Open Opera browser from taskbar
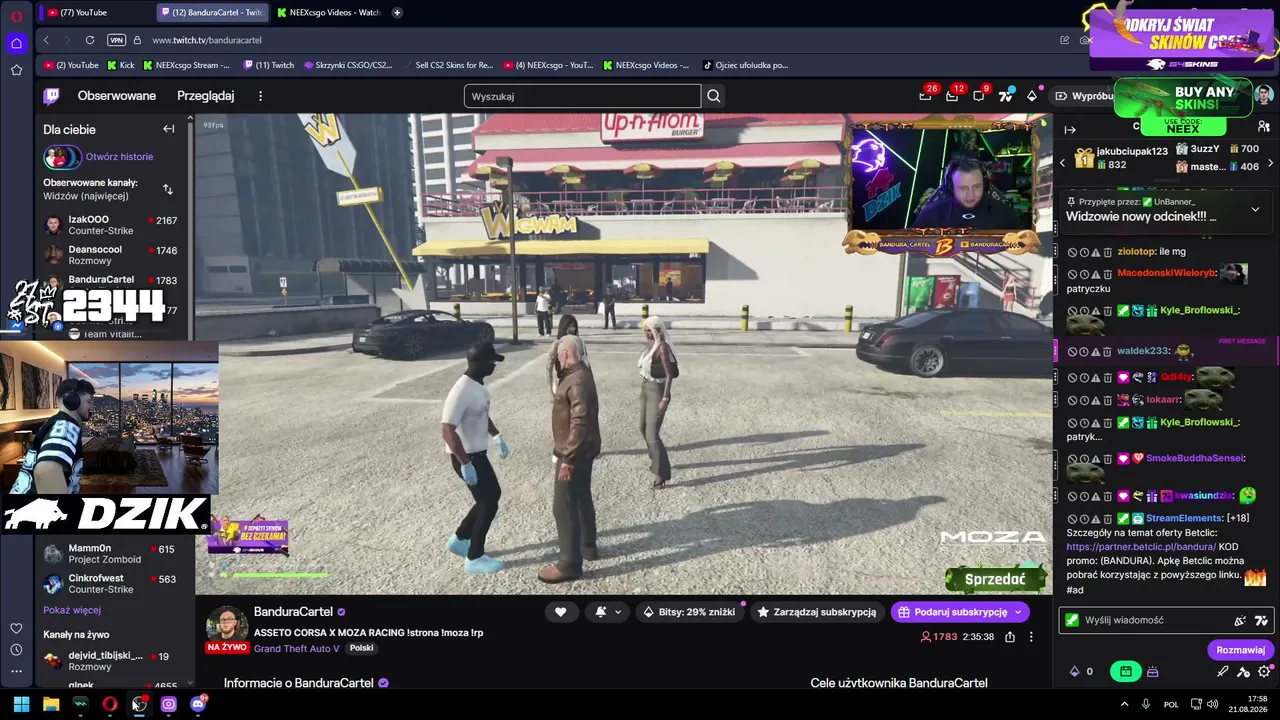The image size is (1280, 720). coord(110,704)
